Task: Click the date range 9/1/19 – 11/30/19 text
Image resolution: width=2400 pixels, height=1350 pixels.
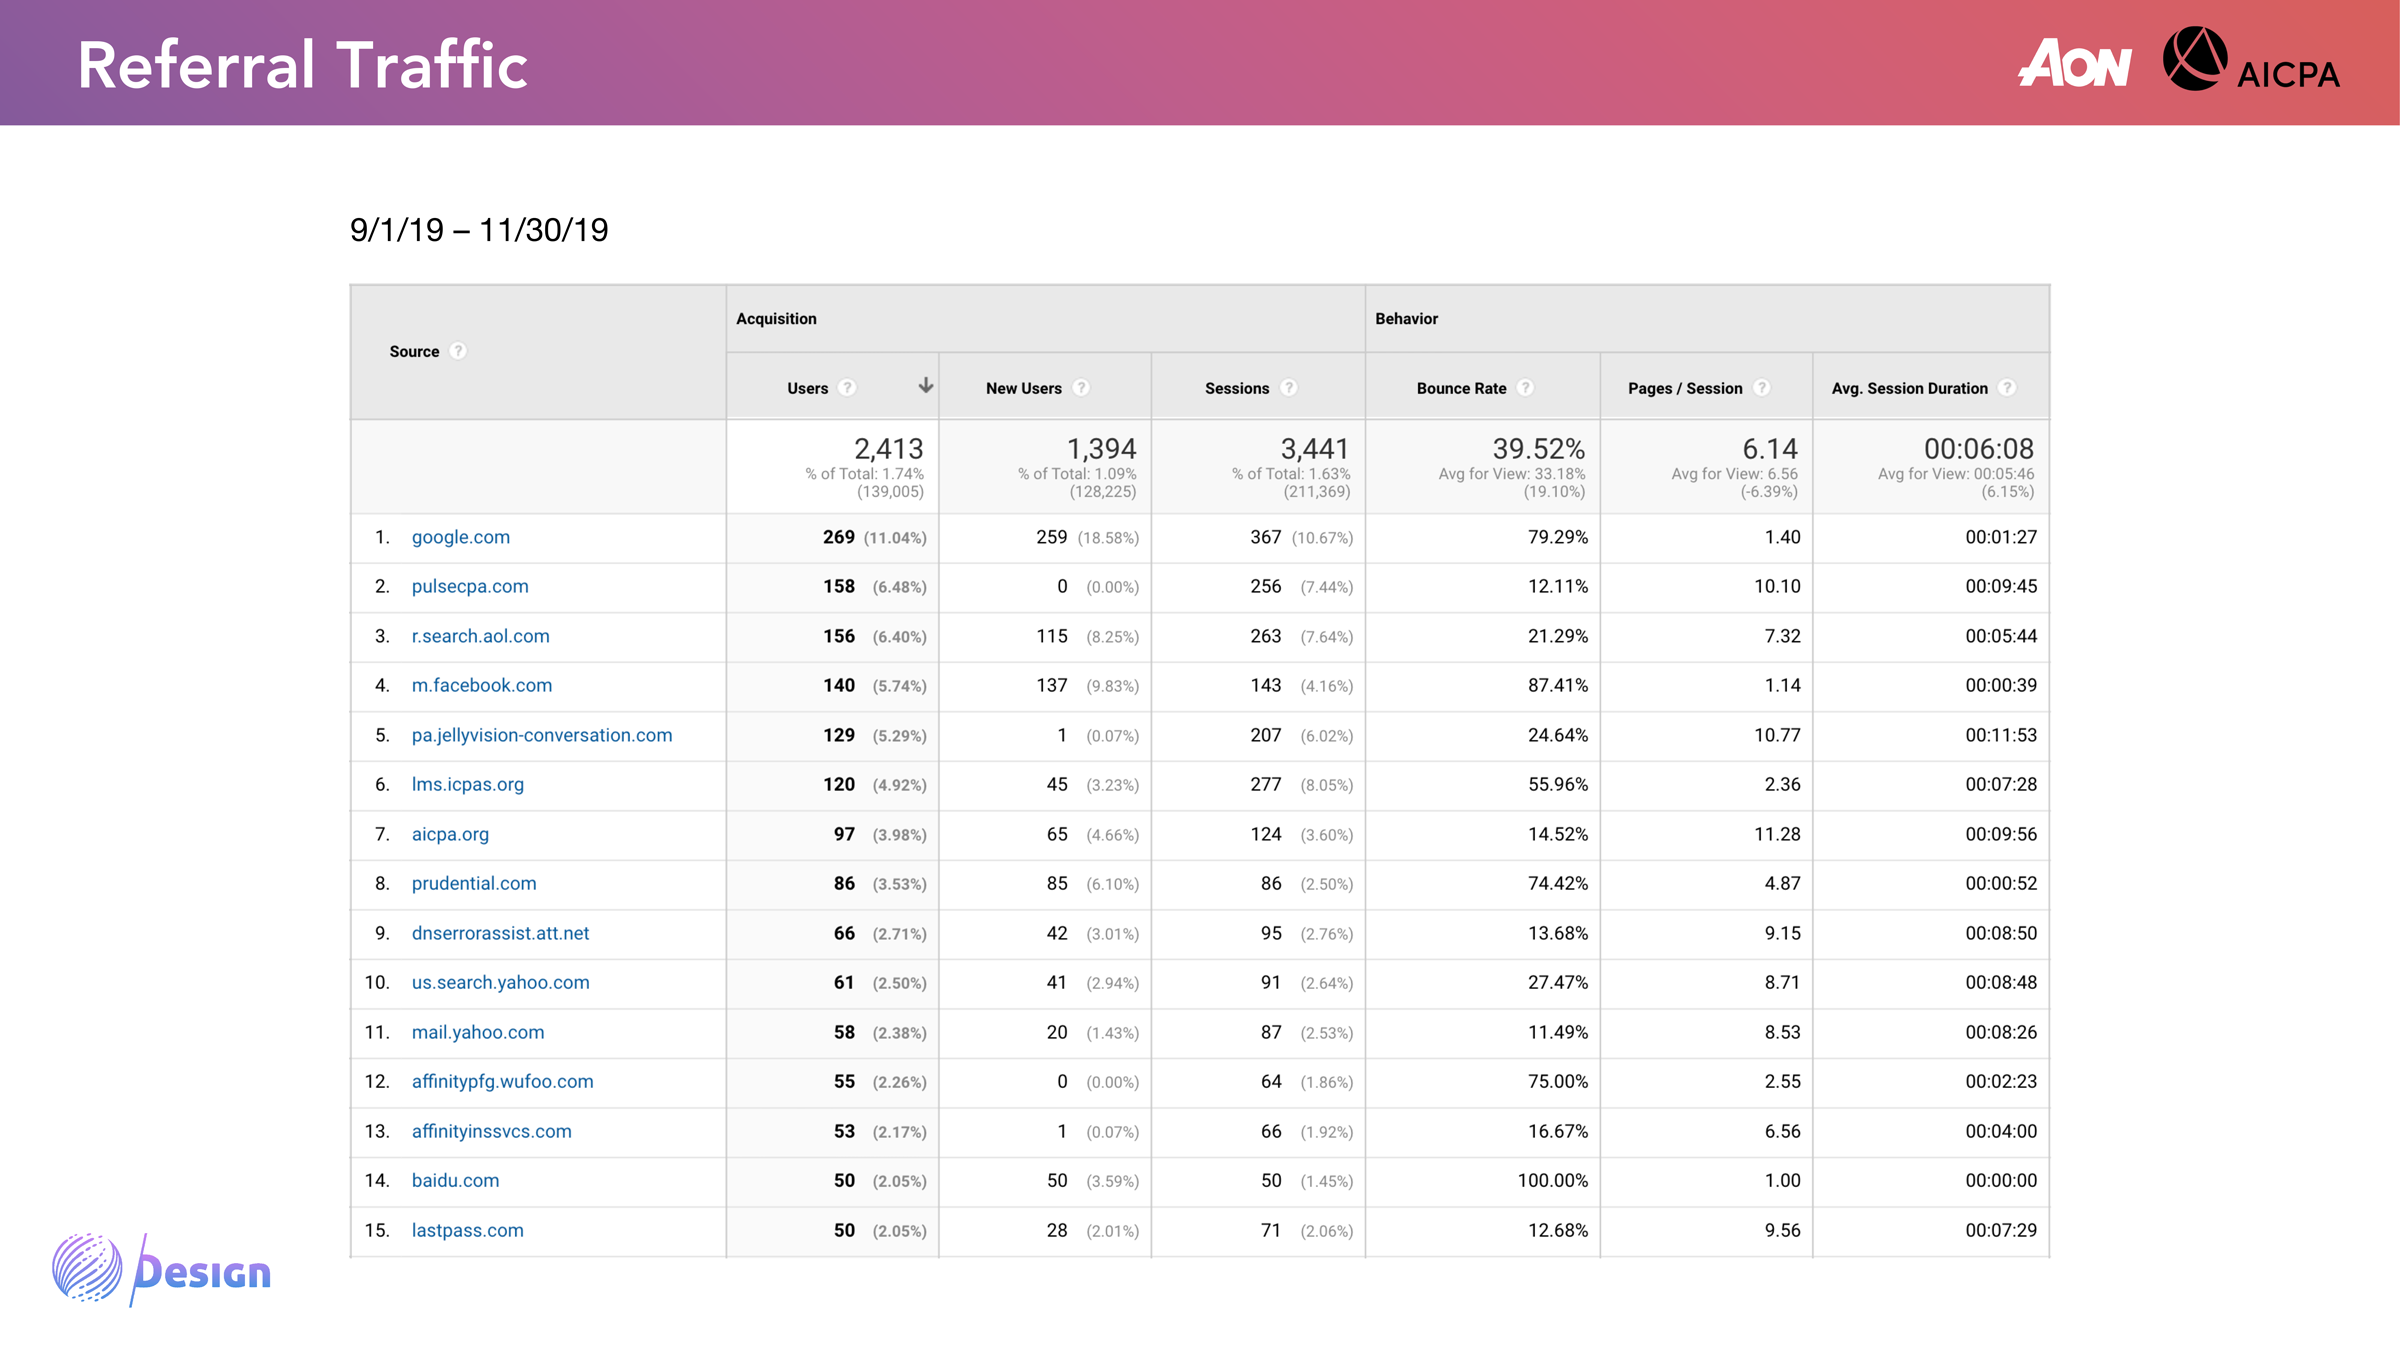Action: click(479, 230)
